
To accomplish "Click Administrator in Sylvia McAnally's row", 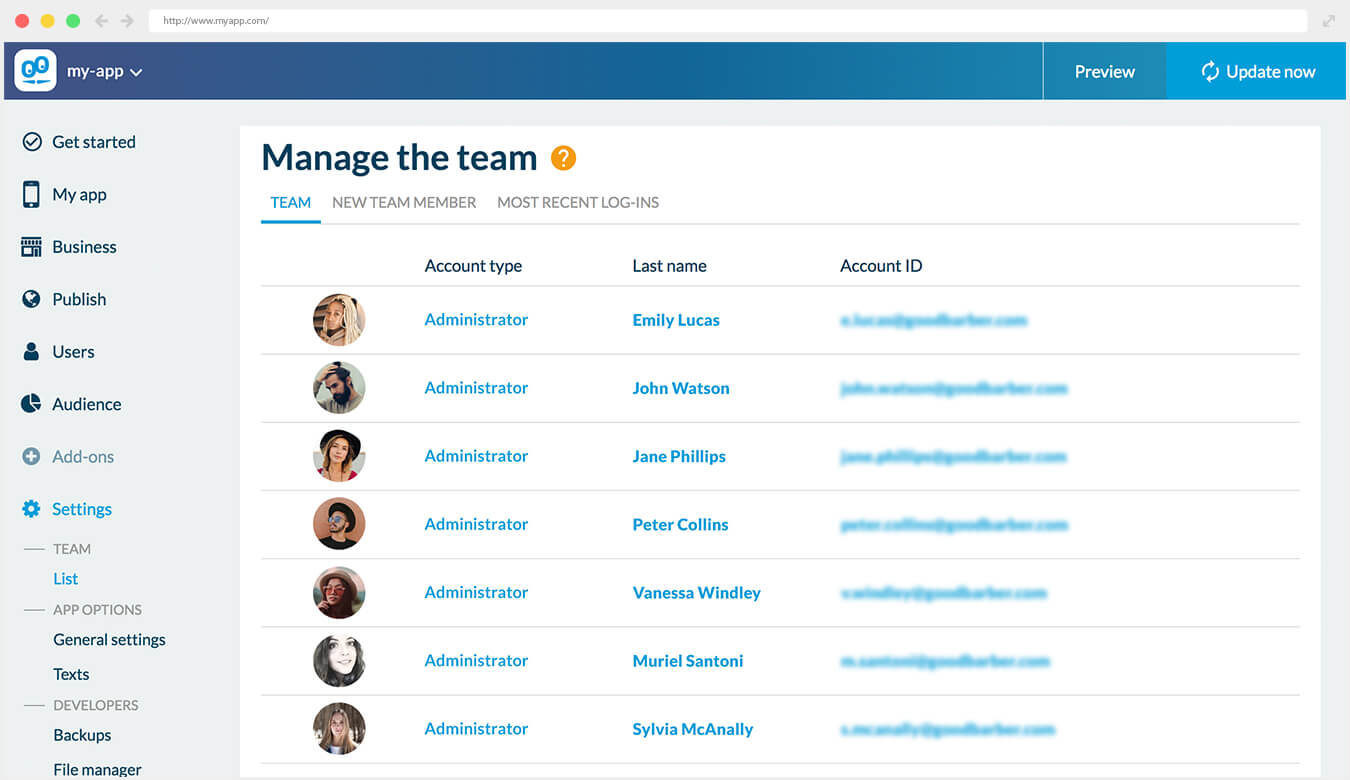I will (476, 729).
